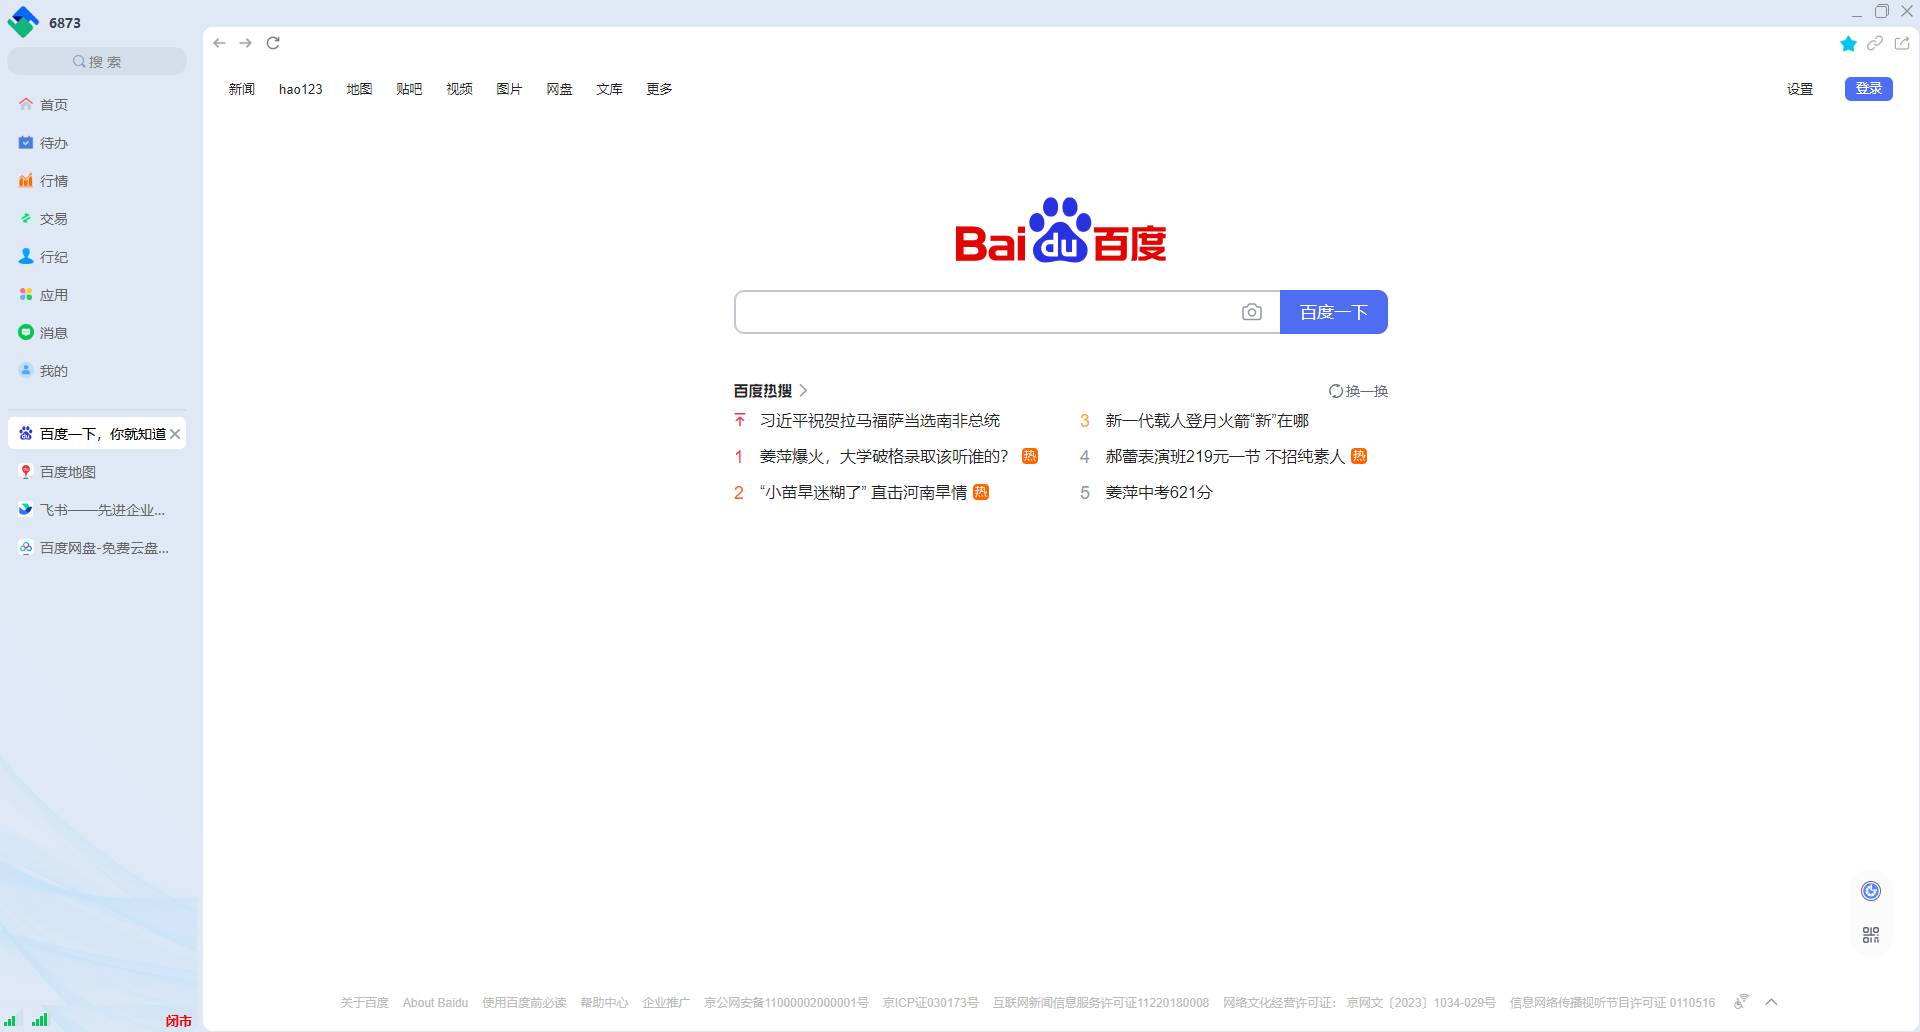Image resolution: width=1920 pixels, height=1032 pixels.
Task: Open hot search 新一代载人登月火箭"新"在哪
Action: [1207, 421]
